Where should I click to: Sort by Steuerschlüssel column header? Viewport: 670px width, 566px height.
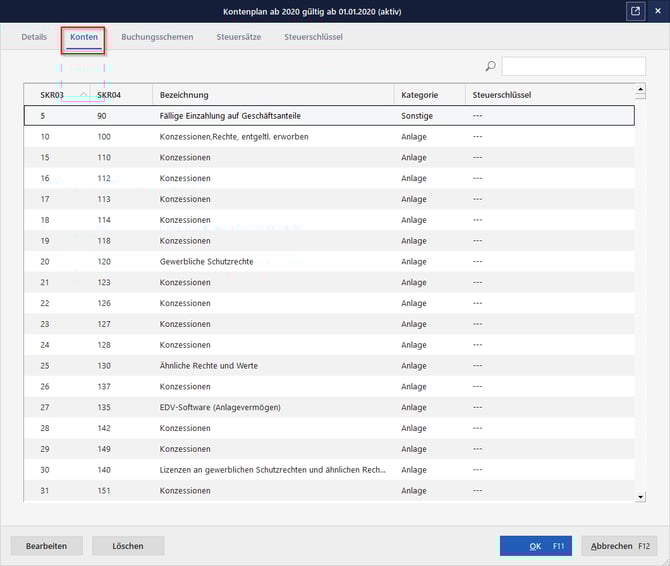(550, 95)
